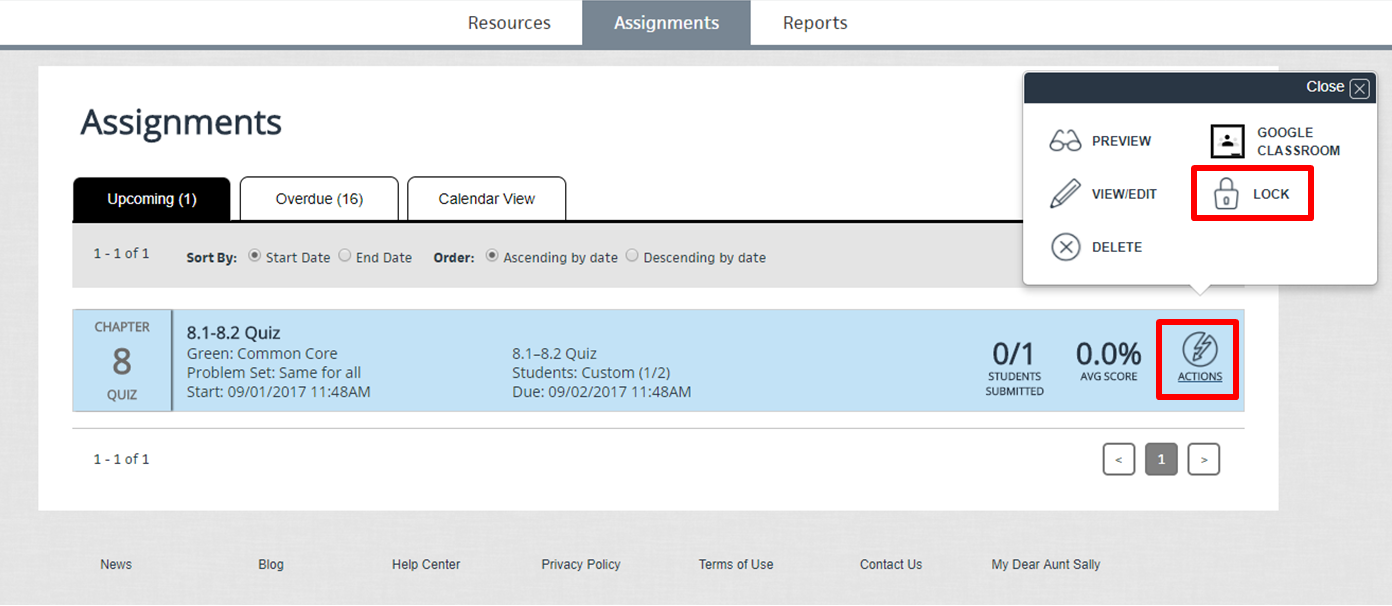Close the actions popup menu
The height and width of the screenshot is (606, 1392).
[1359, 88]
